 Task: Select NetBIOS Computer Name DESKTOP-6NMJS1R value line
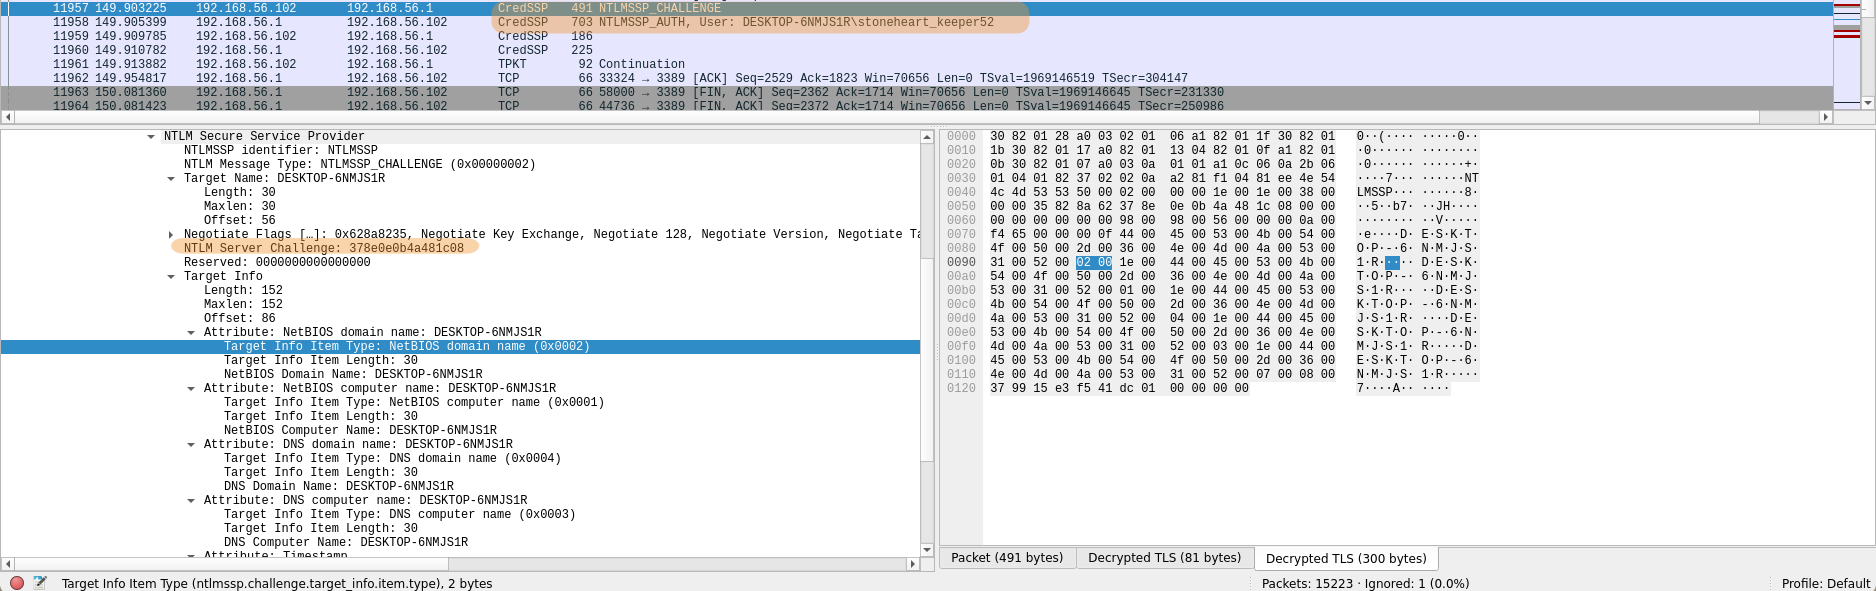[360, 431]
